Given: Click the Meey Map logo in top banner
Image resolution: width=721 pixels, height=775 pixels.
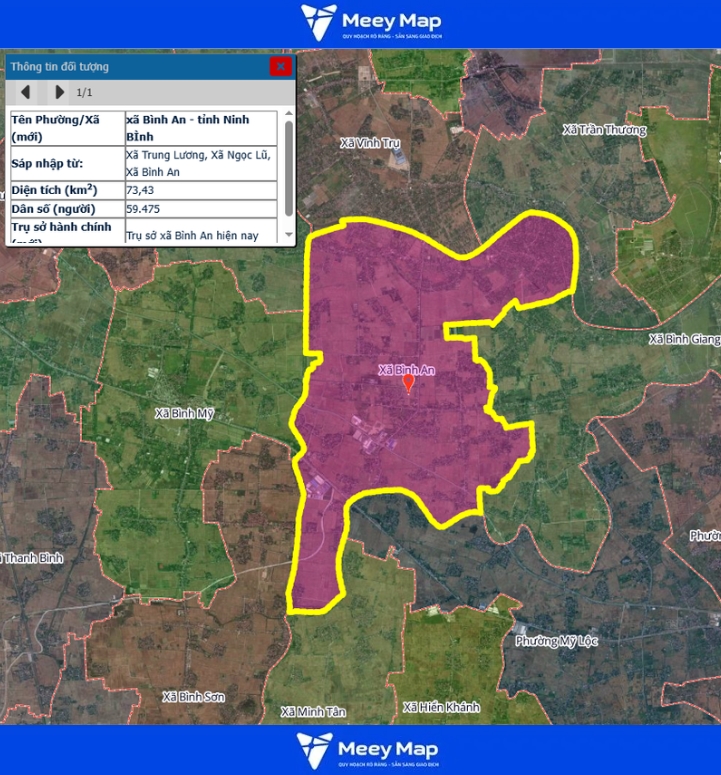Looking at the screenshot, I should (371, 23).
